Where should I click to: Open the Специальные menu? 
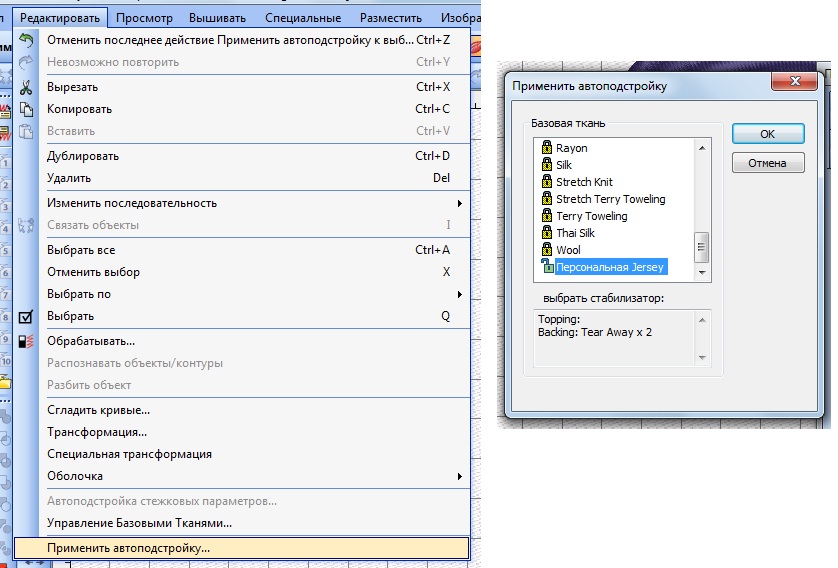[303, 18]
